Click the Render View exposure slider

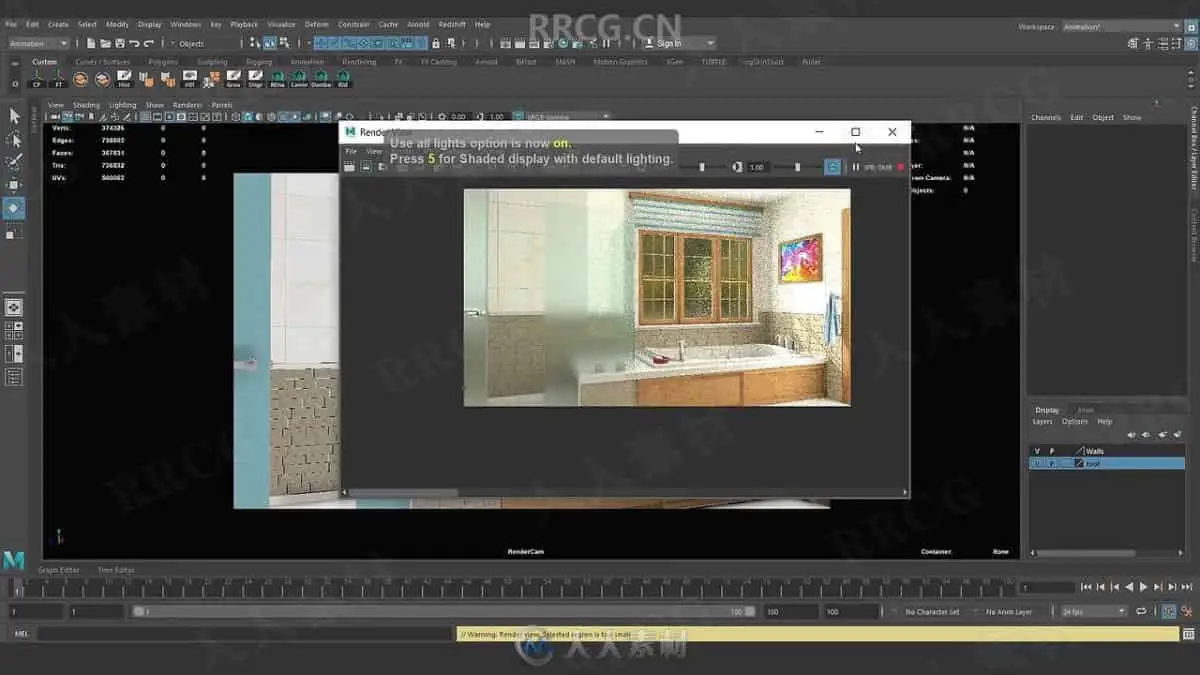pyautogui.click(x=700, y=167)
